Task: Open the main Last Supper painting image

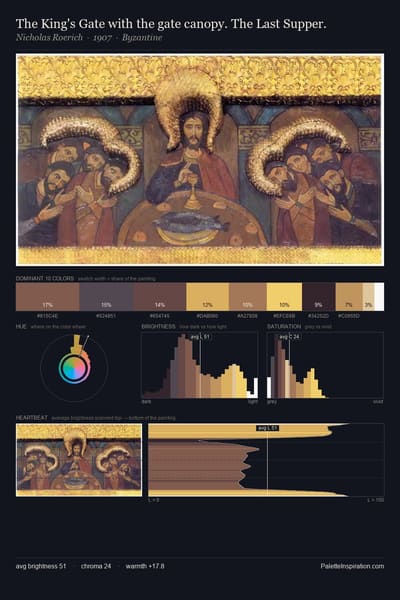Action: click(200, 160)
